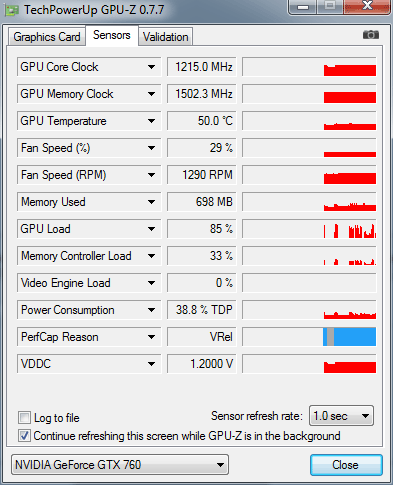Select the Sensors tab
This screenshot has height=485, width=393.
coord(112,35)
